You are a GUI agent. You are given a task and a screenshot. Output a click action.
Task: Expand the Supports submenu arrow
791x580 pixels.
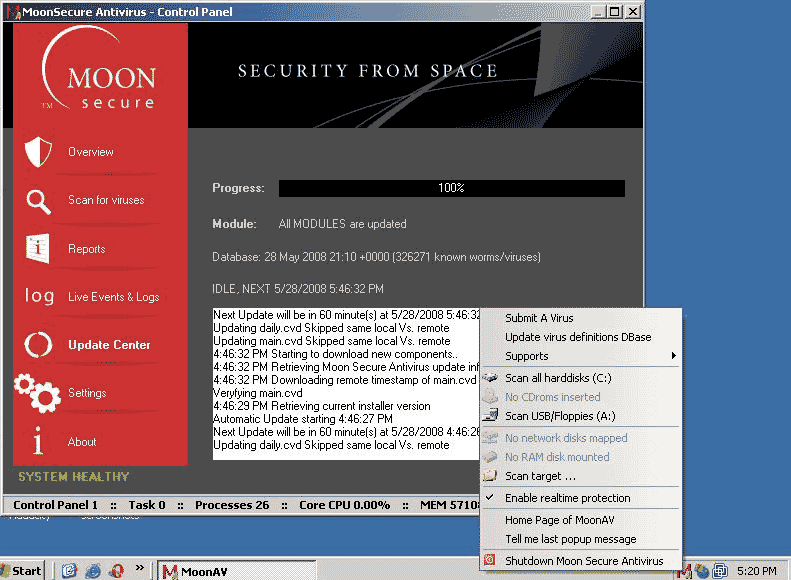673,356
